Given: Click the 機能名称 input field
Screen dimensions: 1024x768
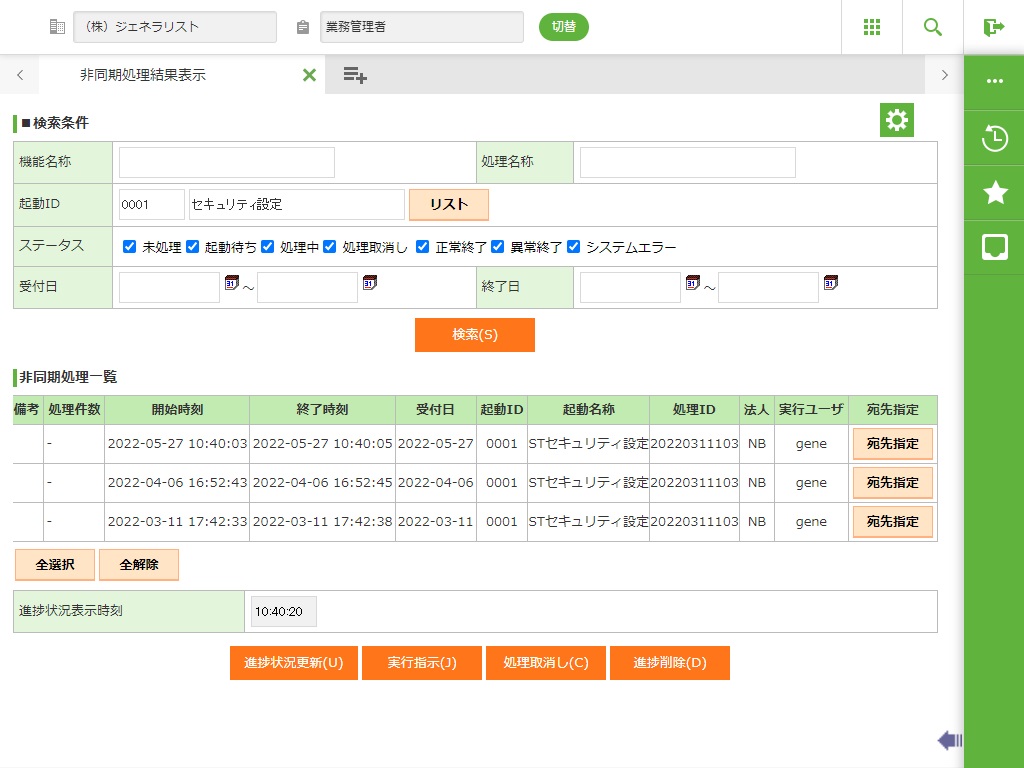Looking at the screenshot, I should pyautogui.click(x=227, y=162).
